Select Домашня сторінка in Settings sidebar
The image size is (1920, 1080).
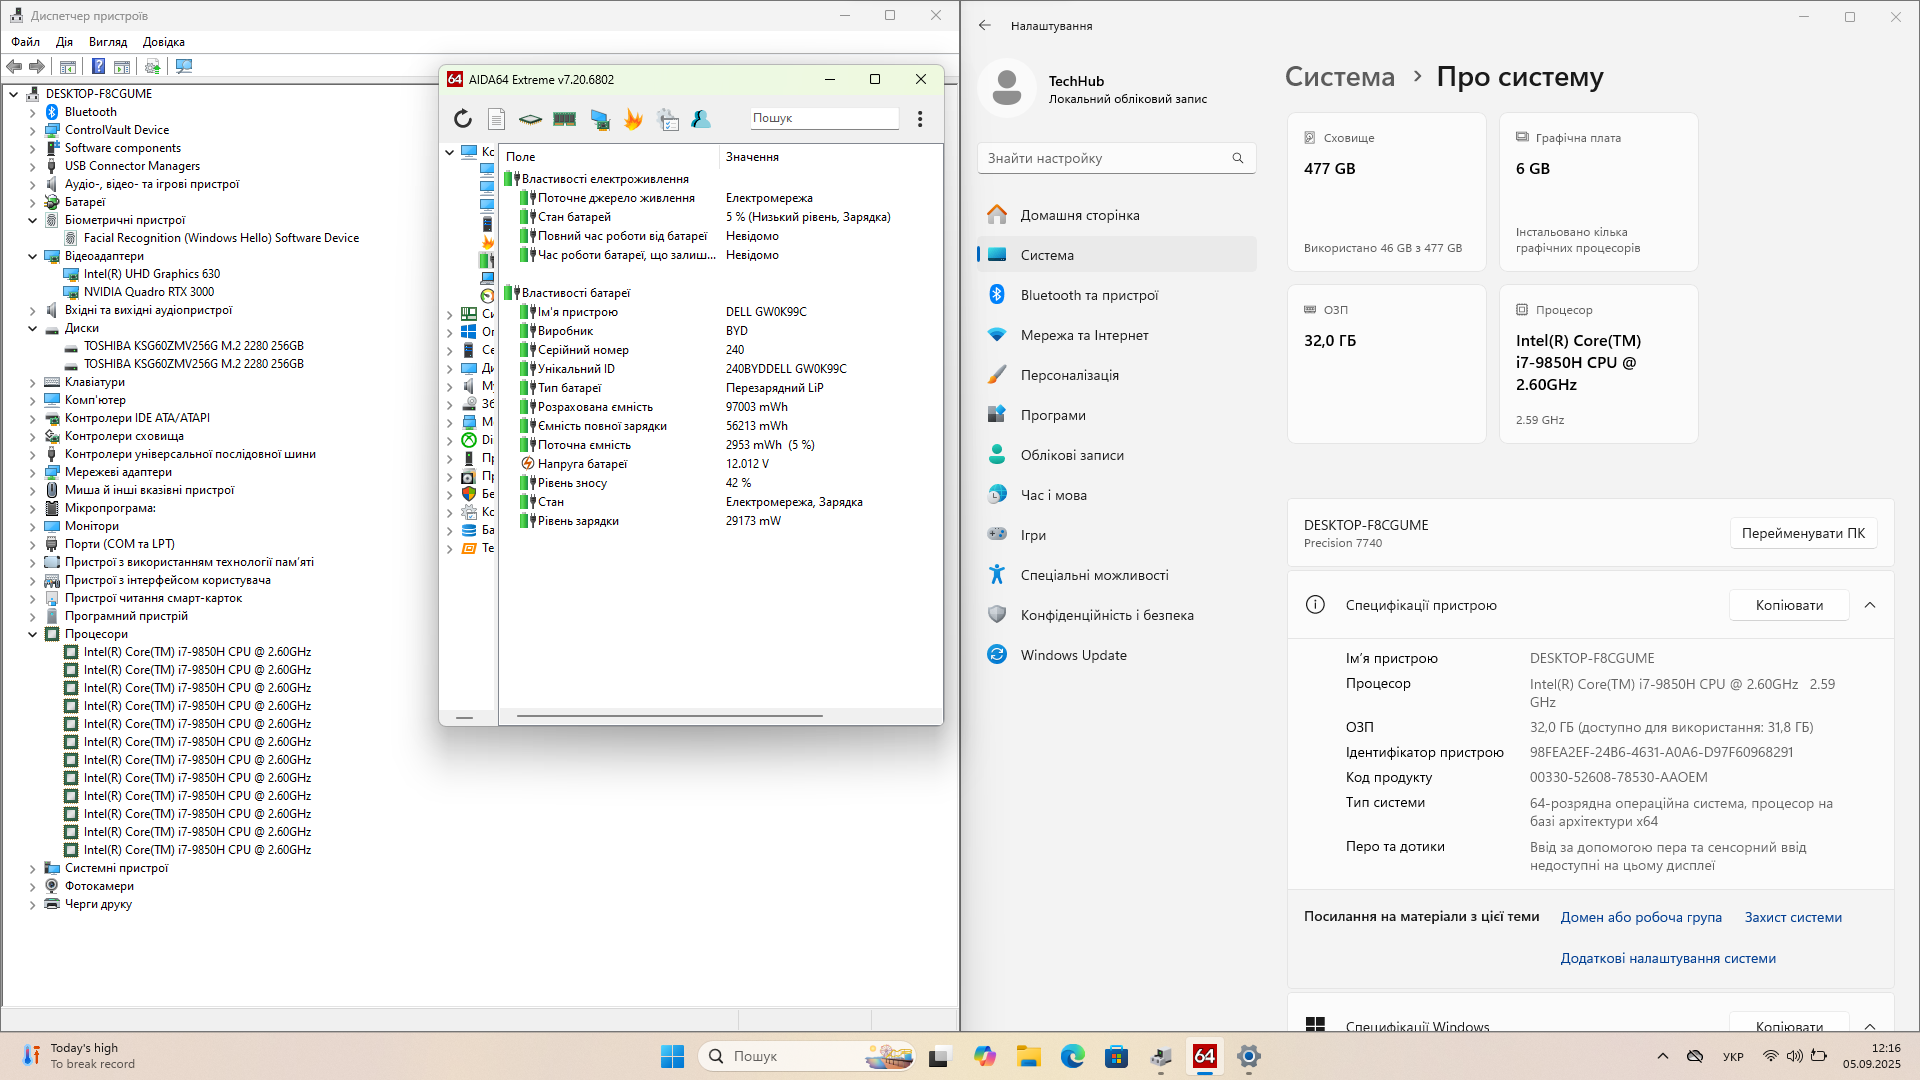point(1116,215)
